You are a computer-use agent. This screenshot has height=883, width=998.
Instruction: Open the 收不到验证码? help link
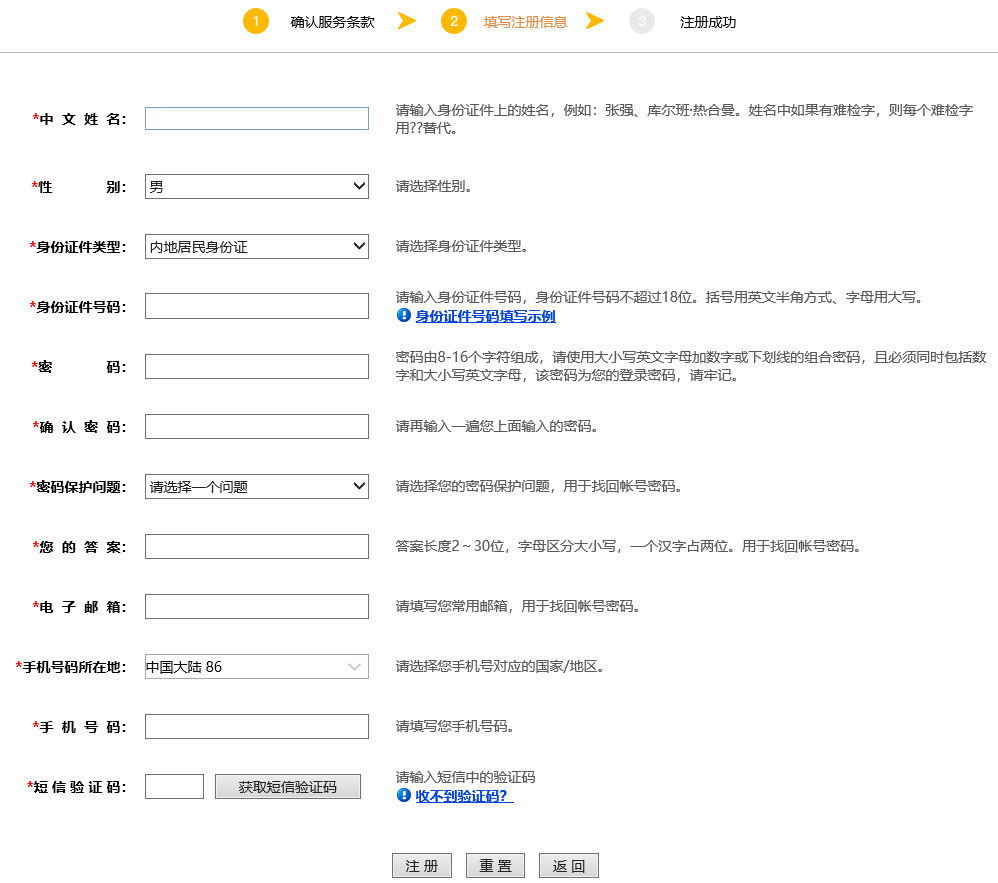pyautogui.click(x=464, y=796)
